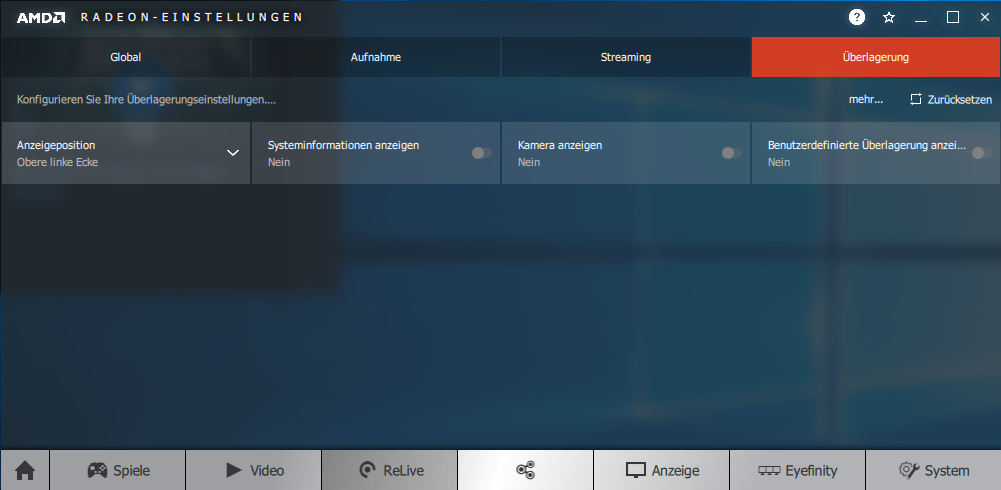Toggle Kamera anzeigen switch
The width and height of the screenshot is (1001, 490).
732,153
